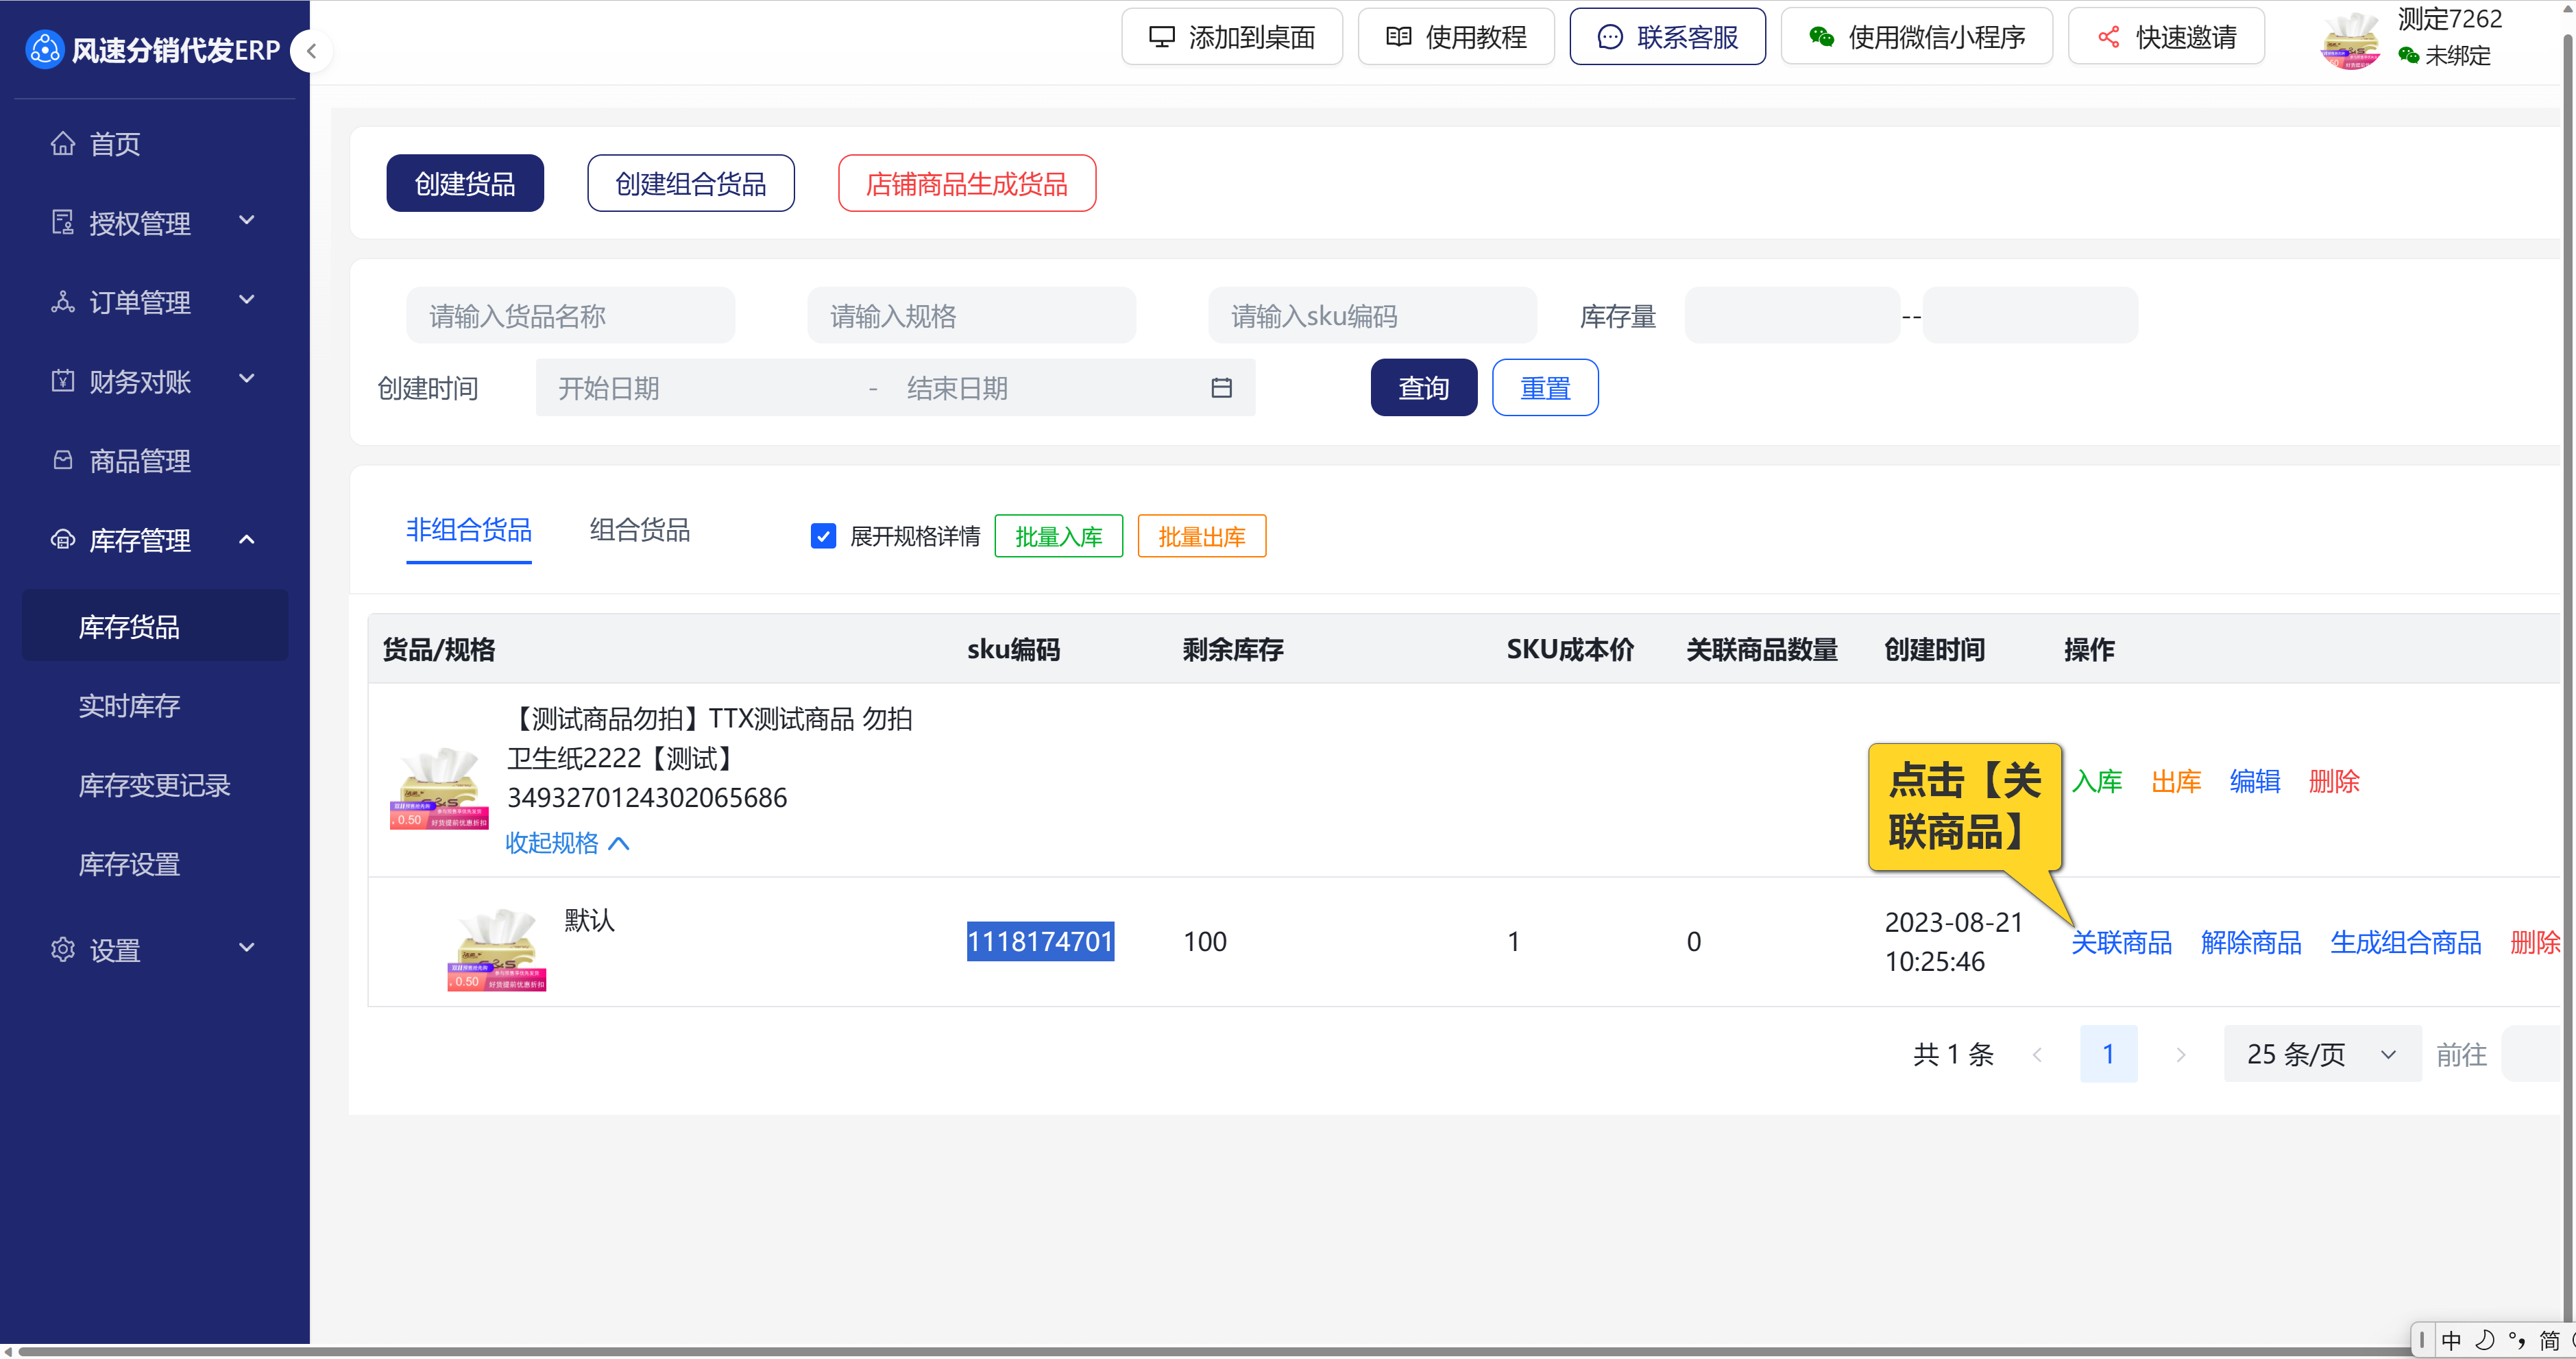Click the home icon beside 首页

tap(63, 144)
